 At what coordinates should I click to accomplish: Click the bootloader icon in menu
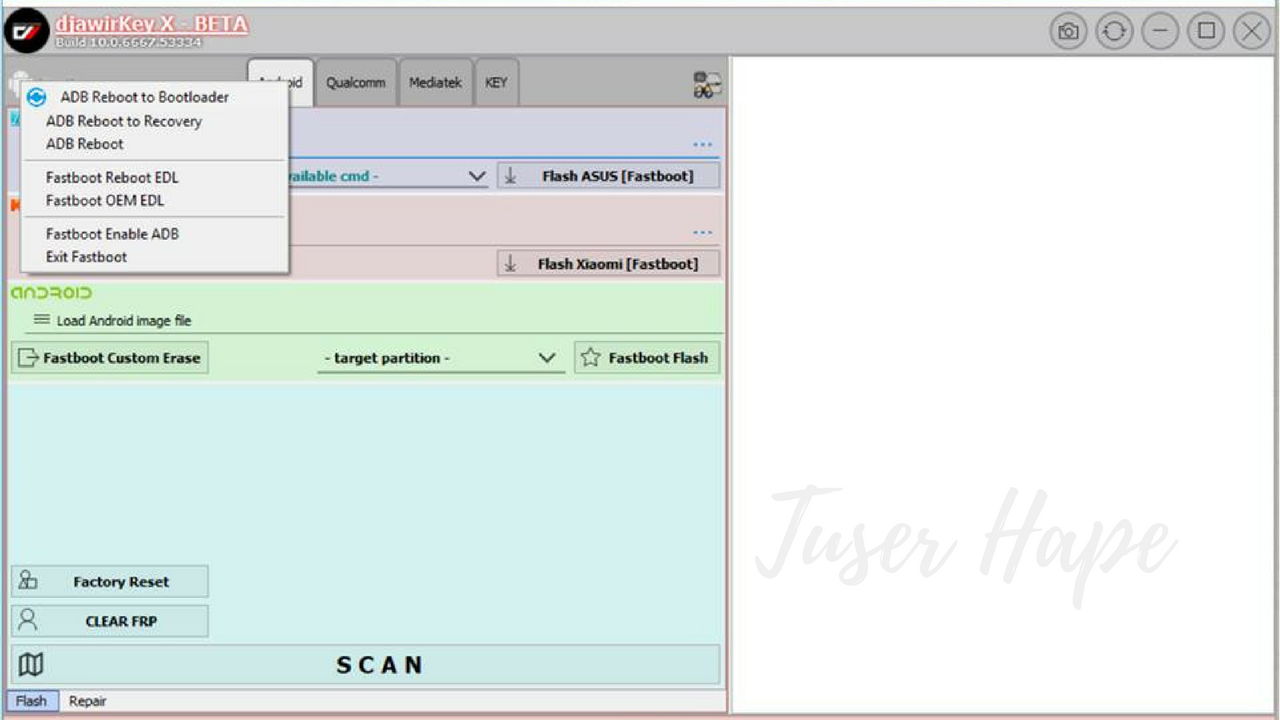pos(36,97)
